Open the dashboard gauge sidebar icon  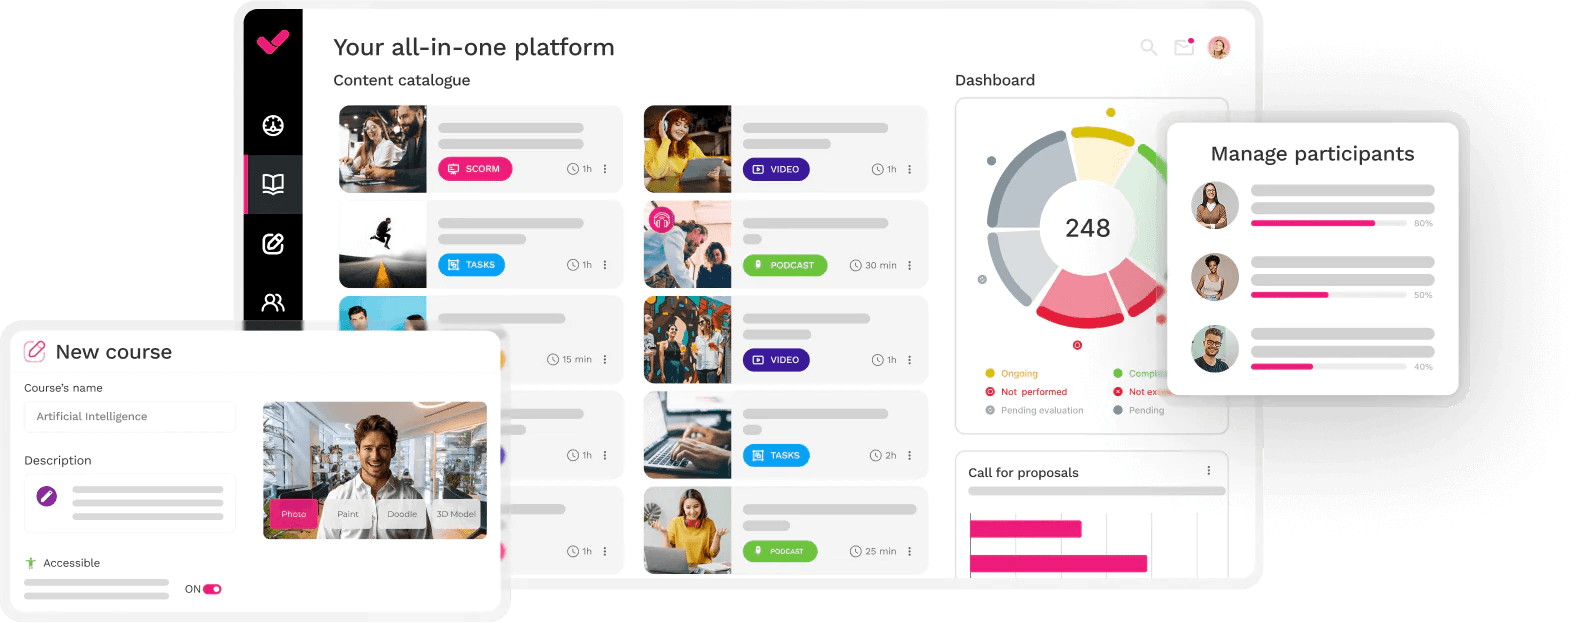[x=273, y=126]
